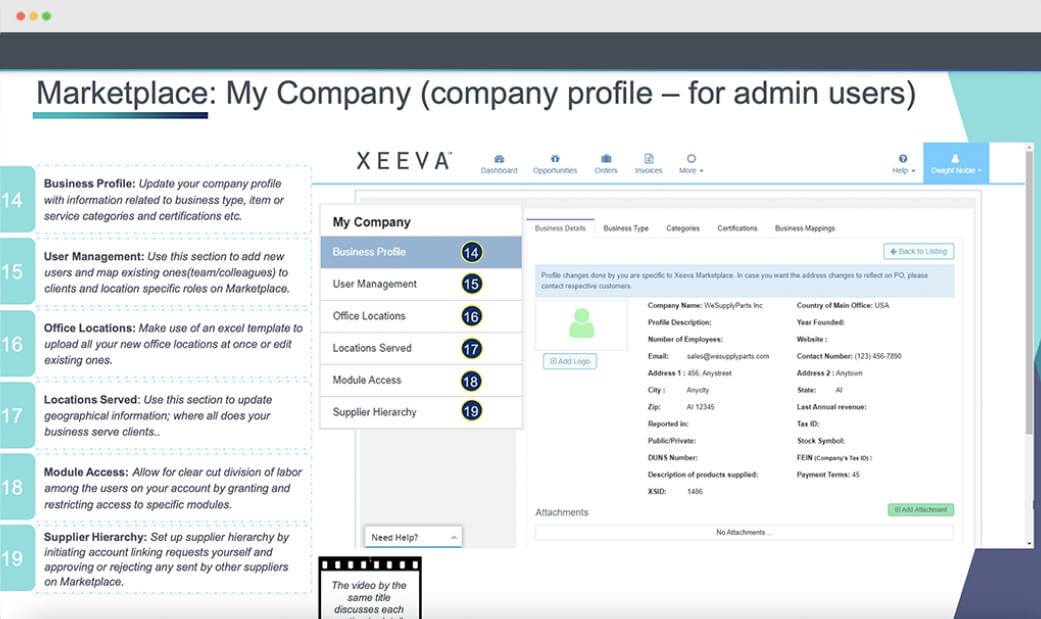1041x619 pixels.
Task: Click the sales@wesupplyparts.com email value
Action: [x=728, y=356]
